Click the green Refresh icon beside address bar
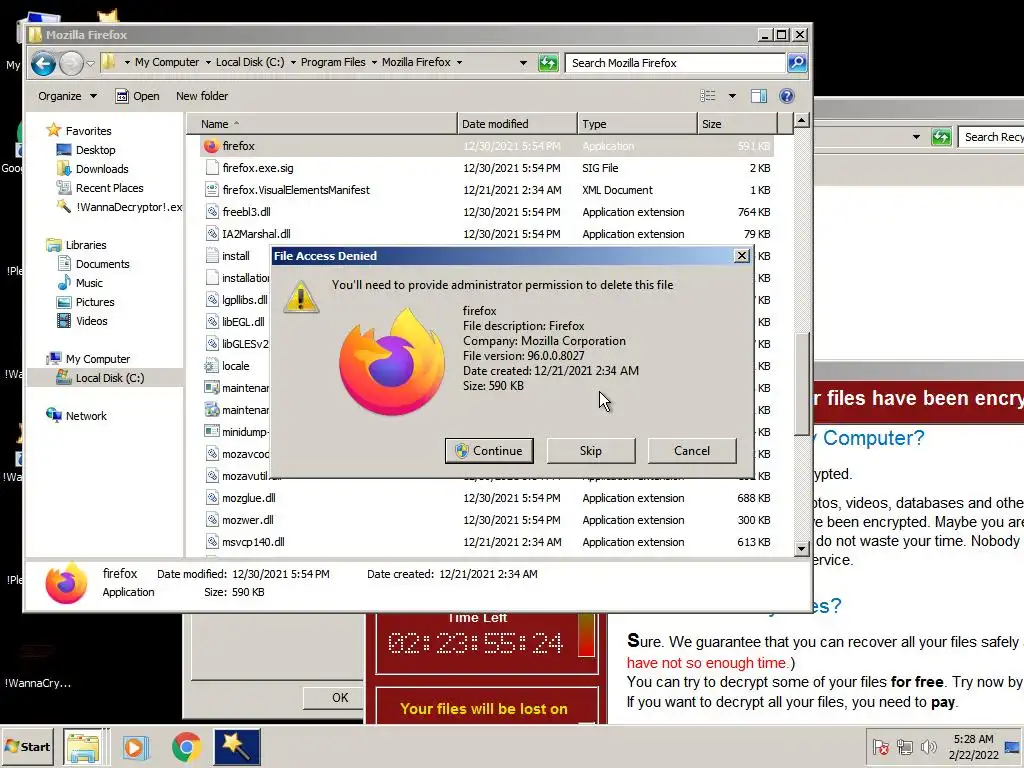The width and height of the screenshot is (1024, 768). coord(548,63)
